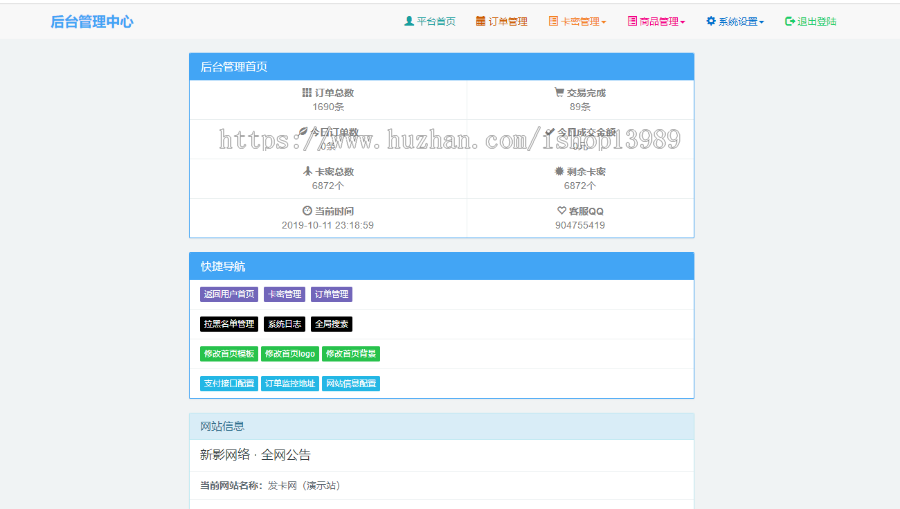Click the 网站信息 panel header
Screen dimensions: 900x509
(441, 426)
